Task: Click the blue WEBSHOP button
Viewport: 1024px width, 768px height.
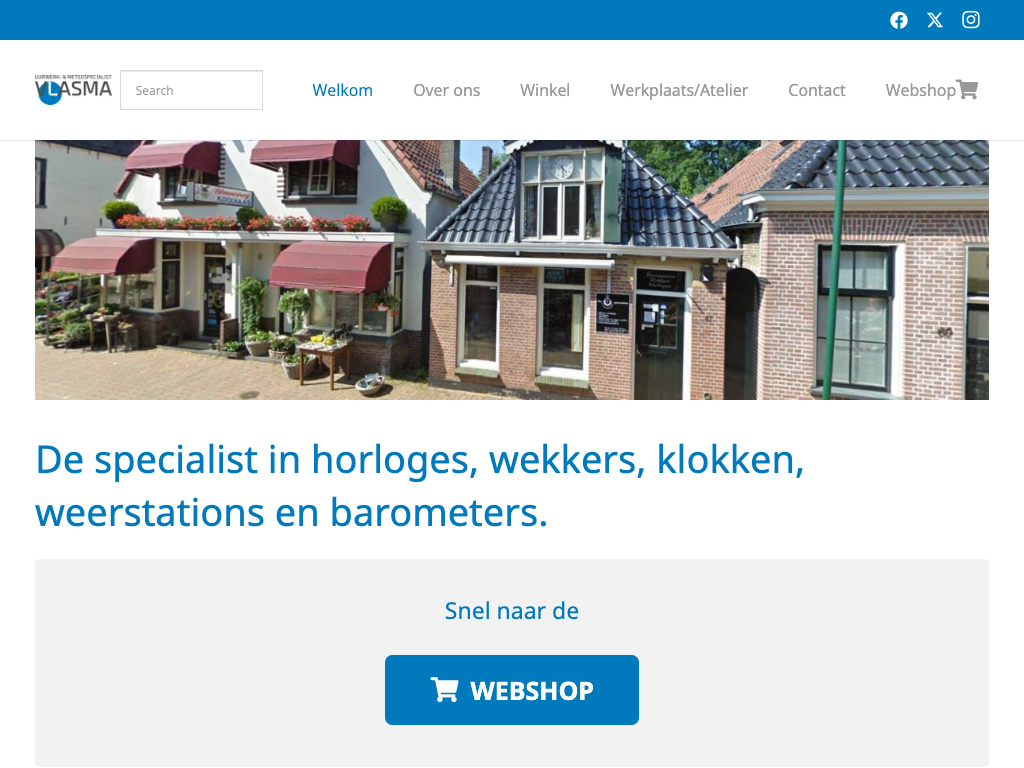Action: pyautogui.click(x=512, y=690)
